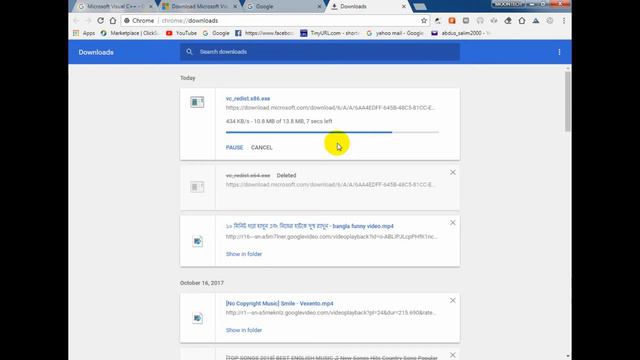
Task: Open Chrome's three-dot menu
Action: pyautogui.click(x=564, y=20)
